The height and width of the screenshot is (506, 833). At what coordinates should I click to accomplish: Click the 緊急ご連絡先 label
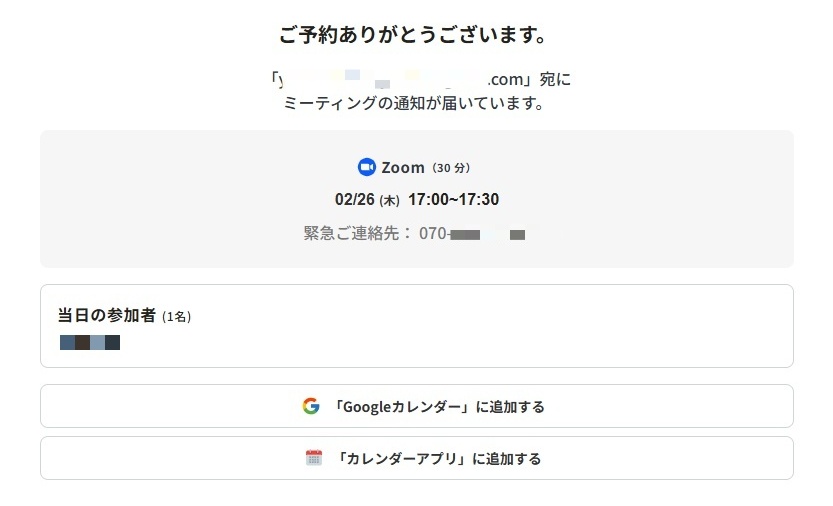tap(357, 233)
